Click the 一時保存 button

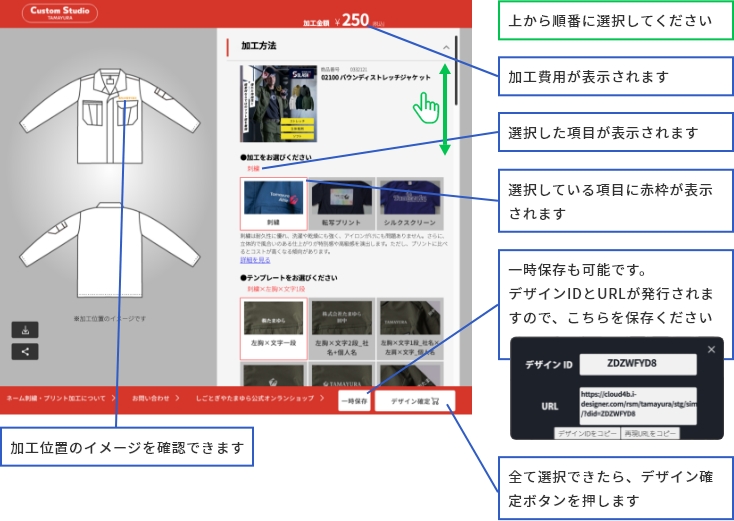pos(354,401)
